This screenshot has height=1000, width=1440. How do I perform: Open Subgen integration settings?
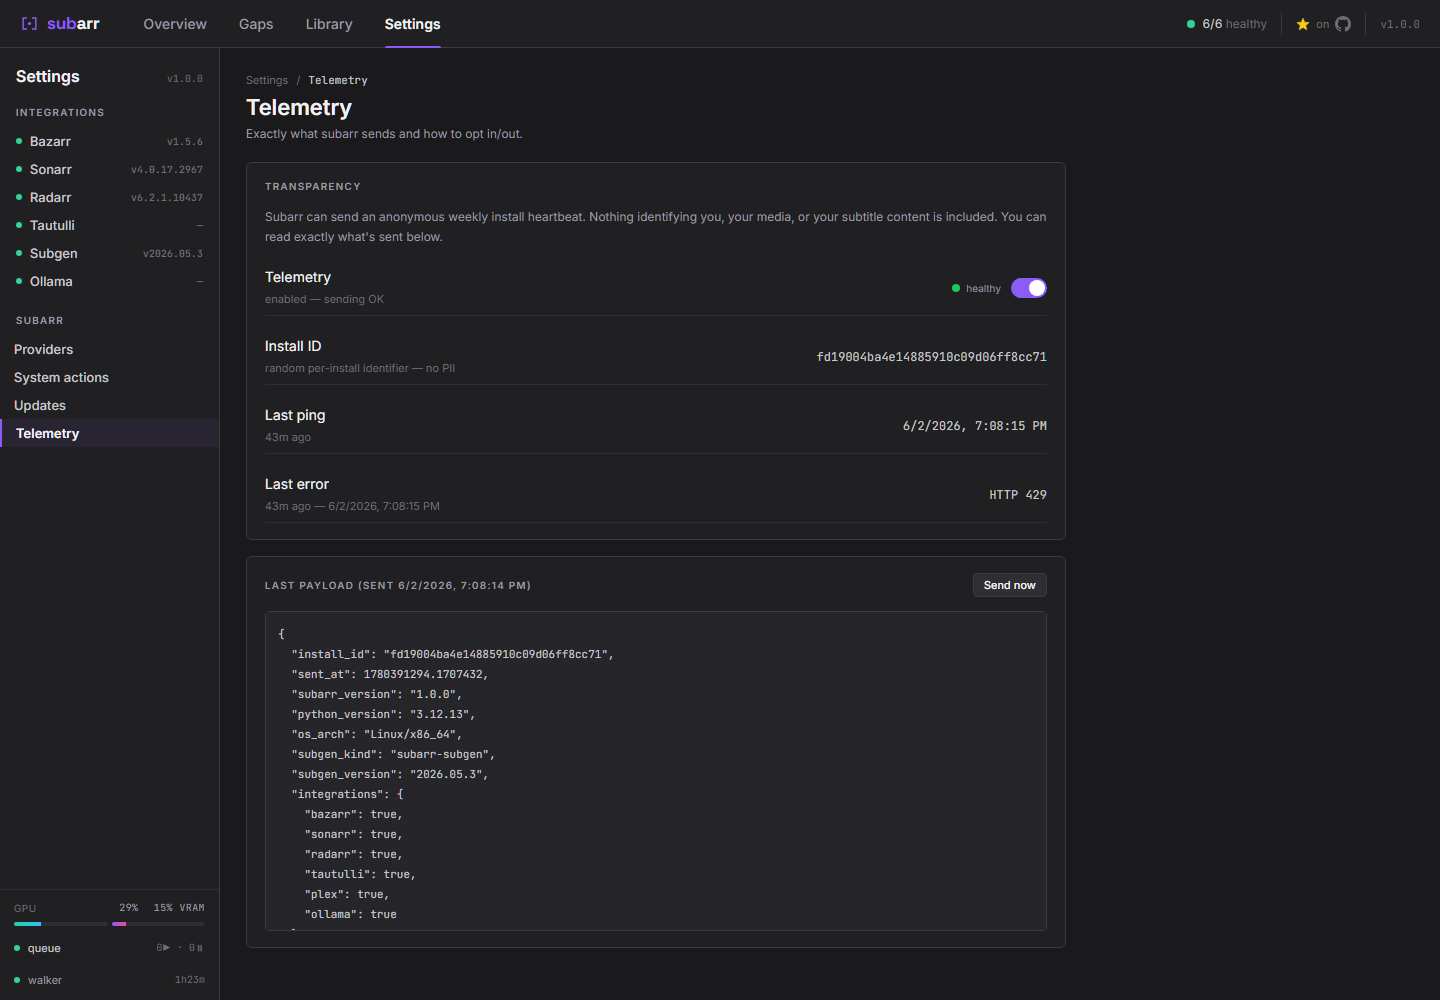[110, 253]
